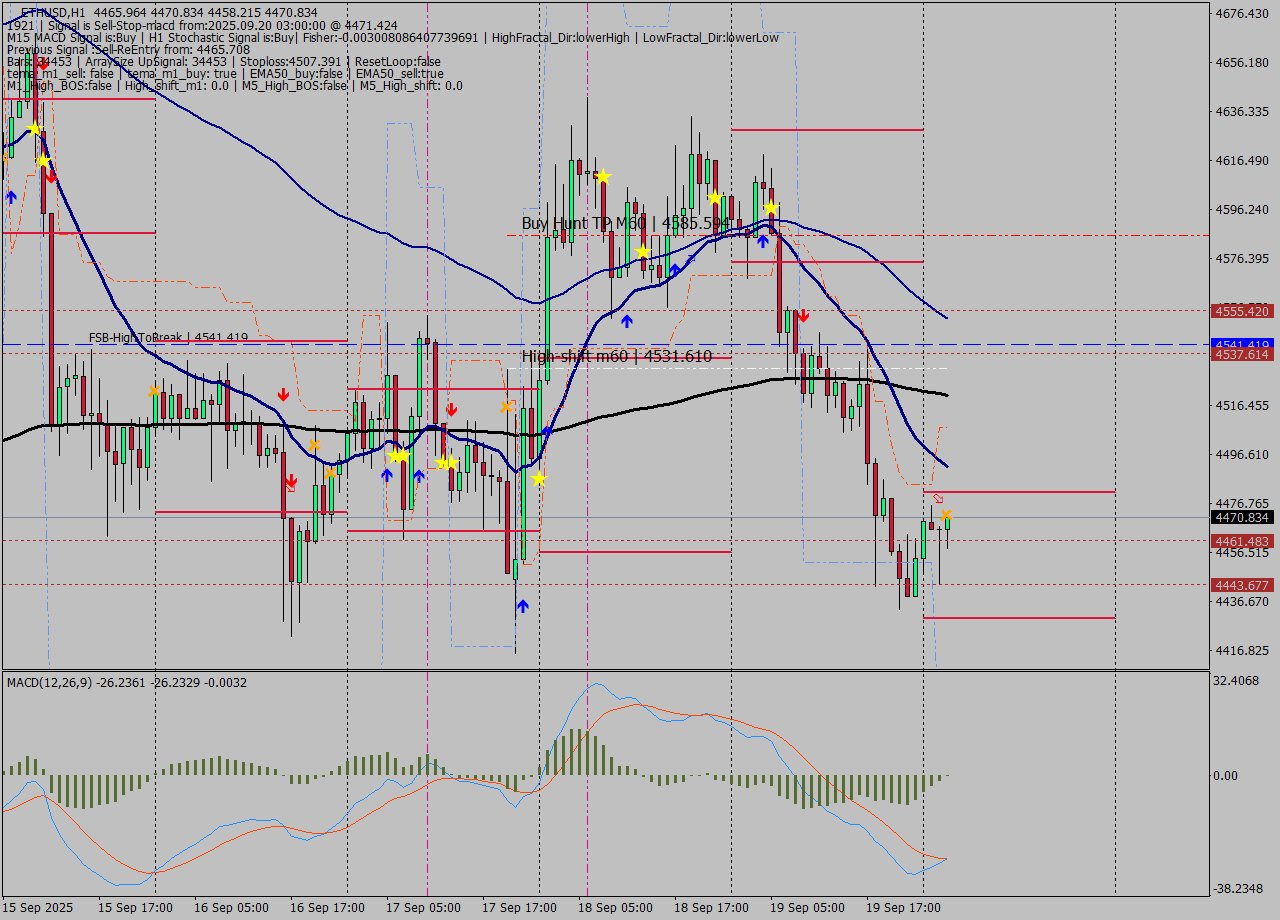Click the yellow star on the latest candle
The image size is (1280, 920).
pyautogui.click(x=946, y=514)
